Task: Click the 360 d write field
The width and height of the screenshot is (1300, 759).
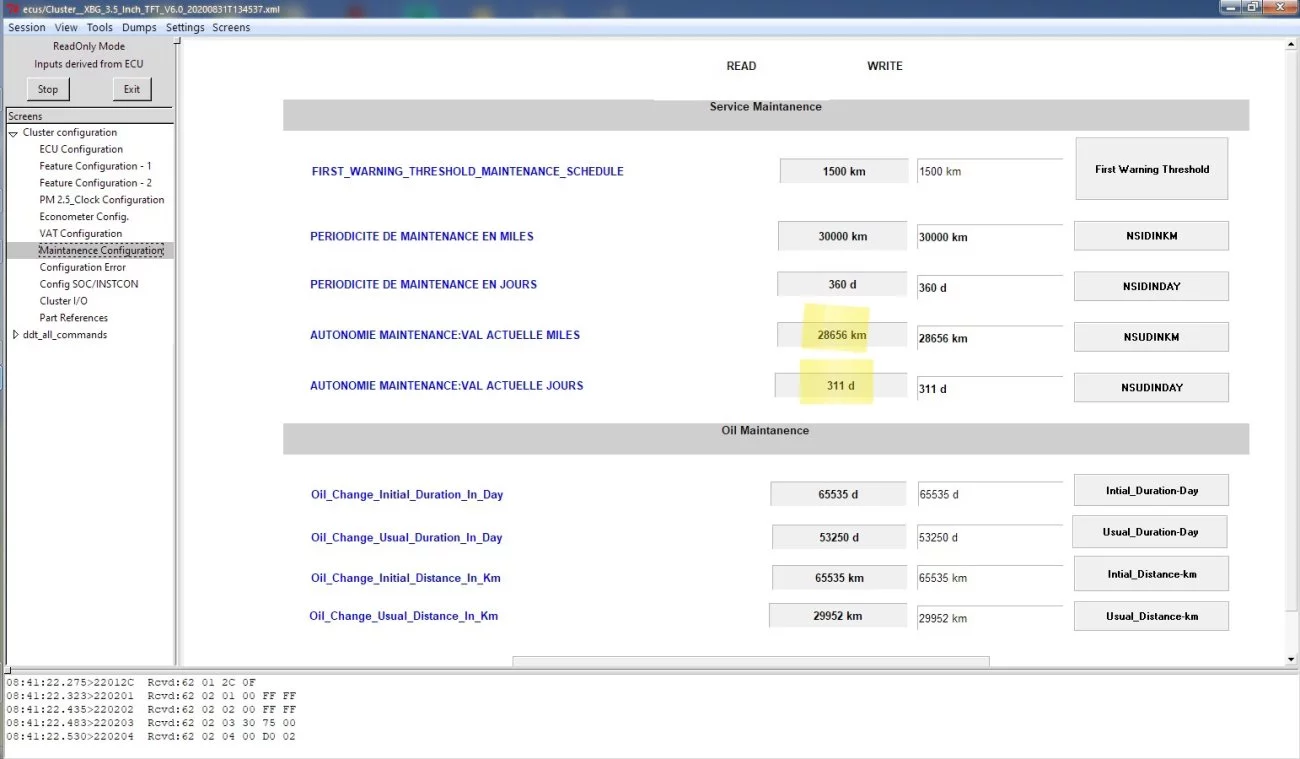Action: tap(990, 287)
